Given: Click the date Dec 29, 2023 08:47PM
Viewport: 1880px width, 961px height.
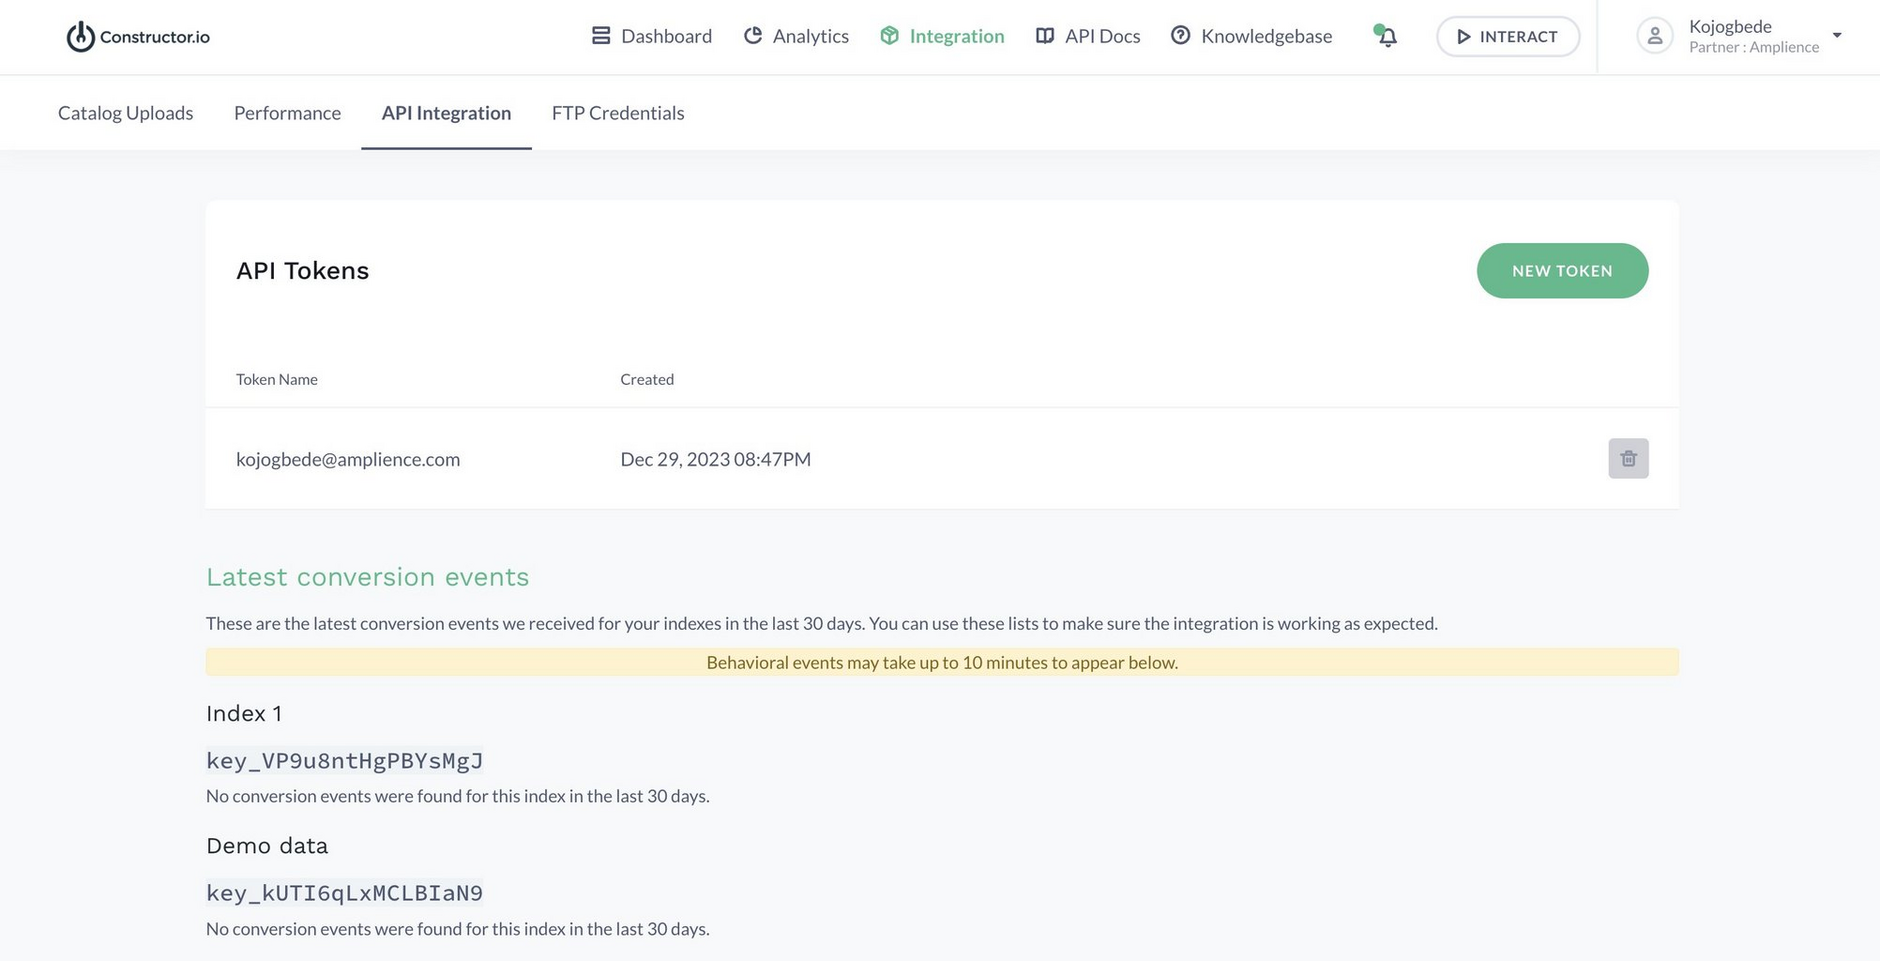Looking at the screenshot, I should click(716, 459).
